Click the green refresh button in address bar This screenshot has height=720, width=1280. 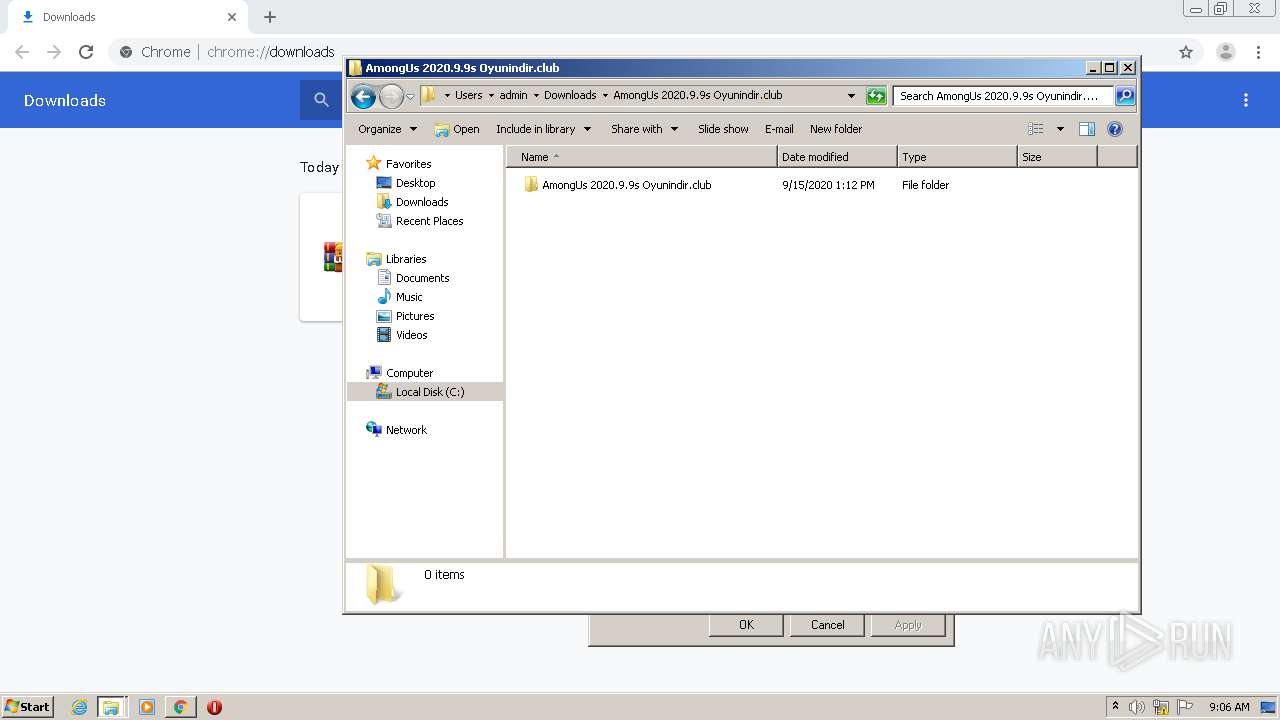[876, 96]
